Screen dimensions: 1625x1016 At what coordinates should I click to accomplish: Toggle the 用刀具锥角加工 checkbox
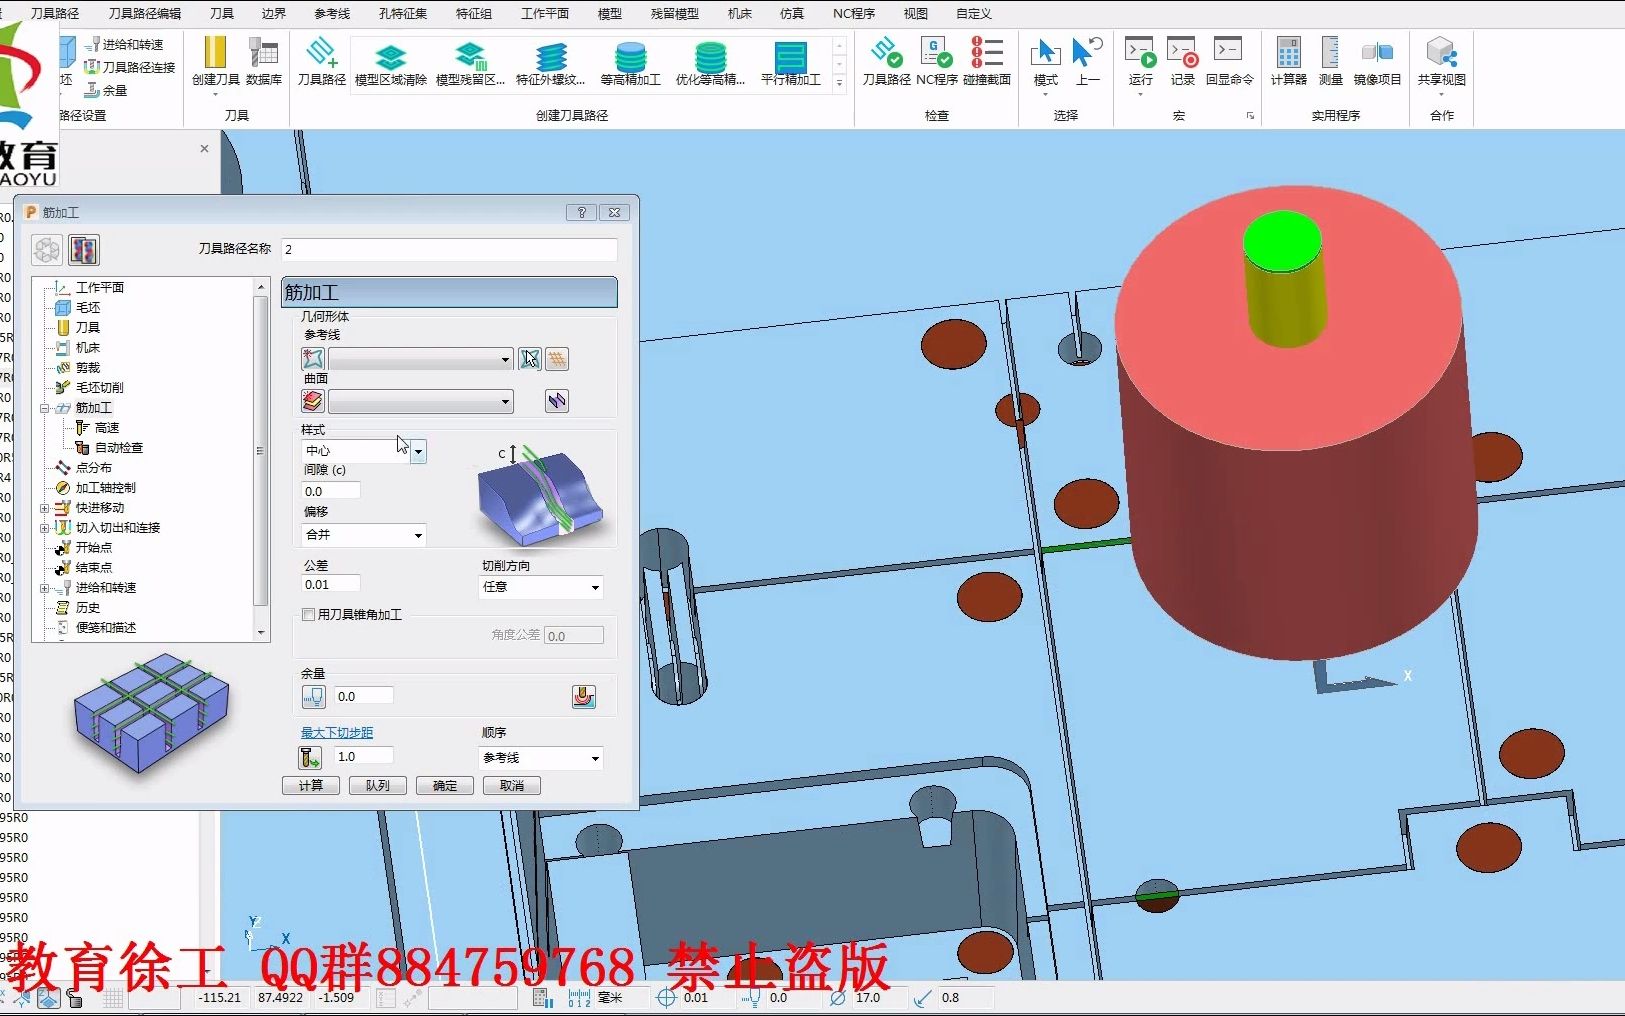[x=309, y=614]
